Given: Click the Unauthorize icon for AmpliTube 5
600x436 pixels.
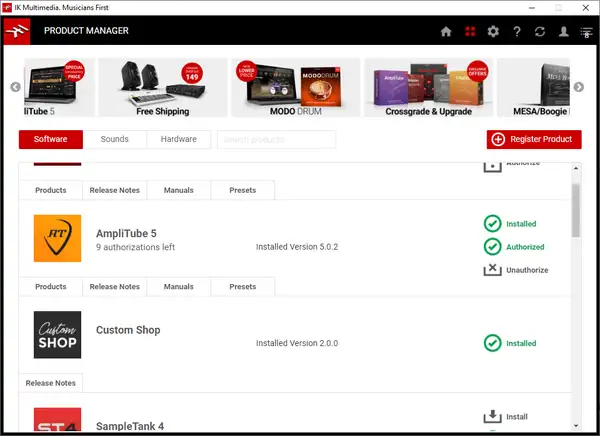Looking at the screenshot, I should 492,269.
